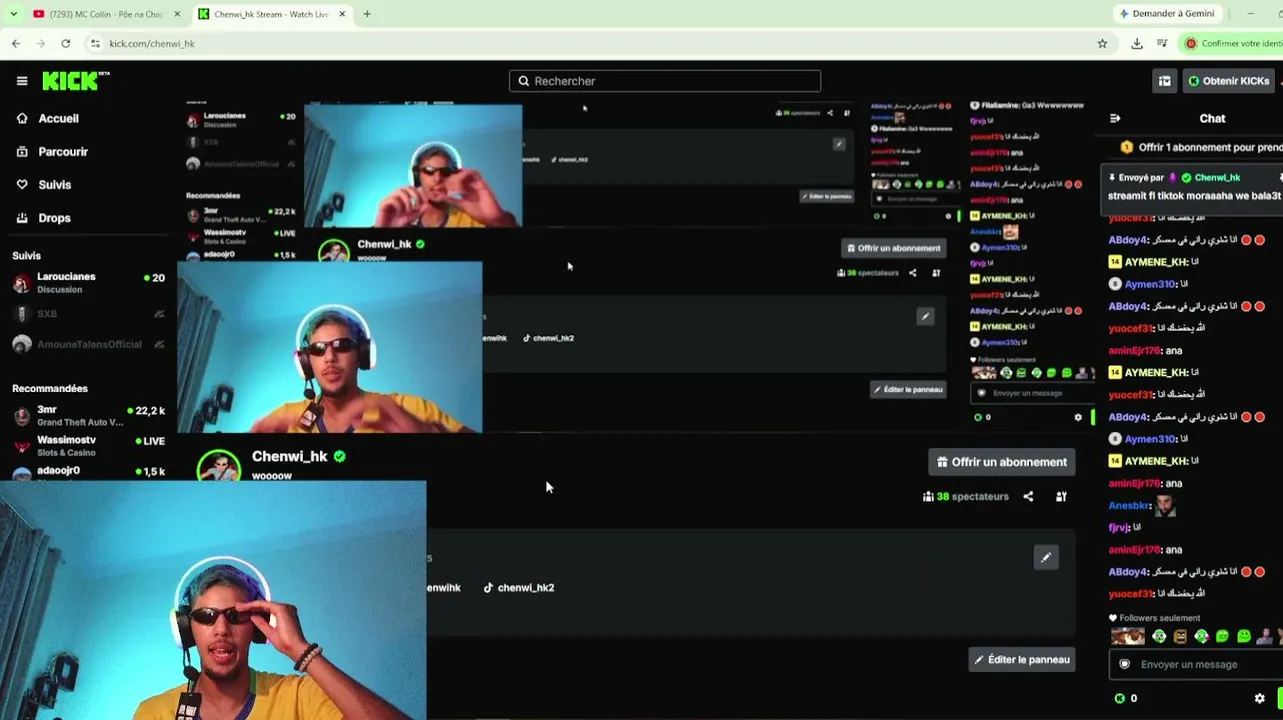Open chat settings gear
Screen dimensions: 1283x720
1259,698
